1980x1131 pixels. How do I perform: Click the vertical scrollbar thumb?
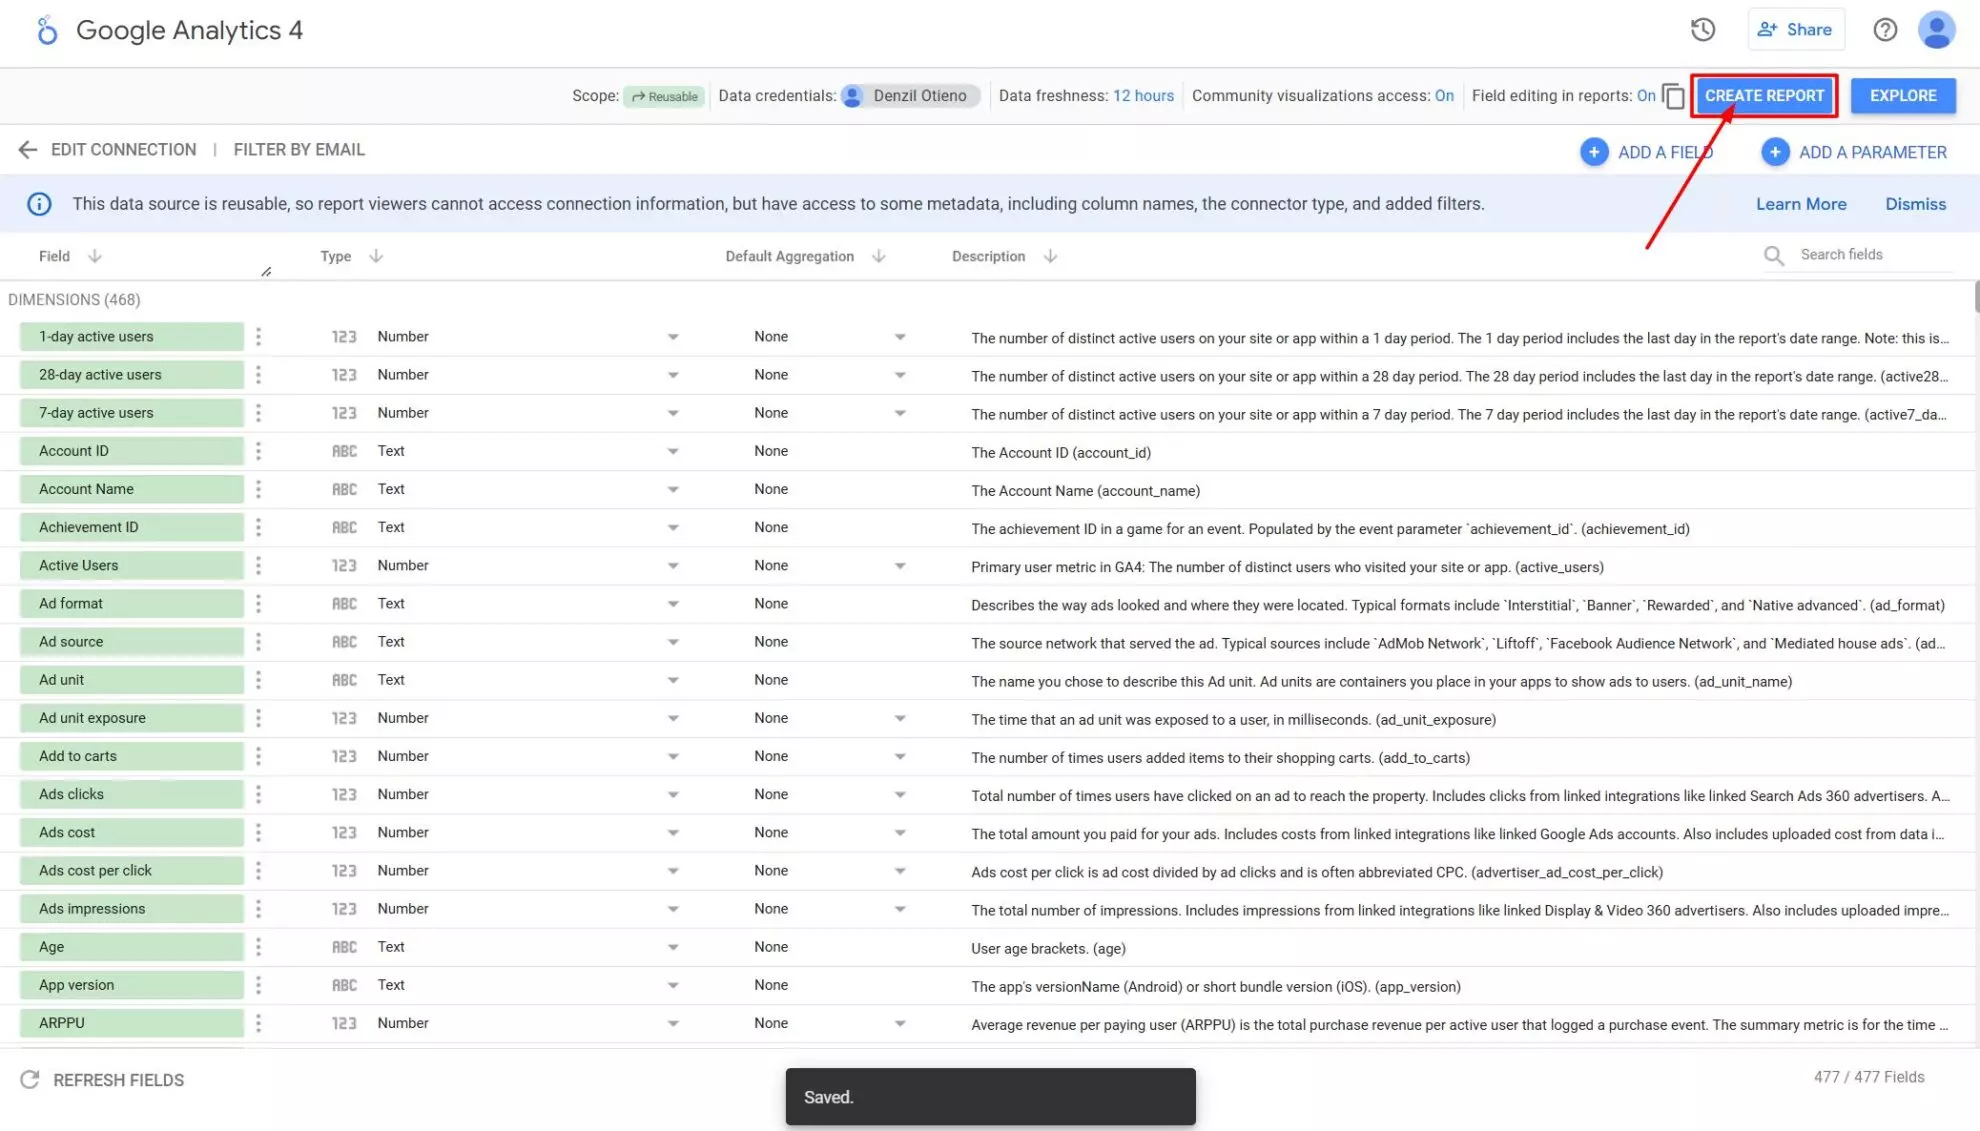tap(1976, 297)
